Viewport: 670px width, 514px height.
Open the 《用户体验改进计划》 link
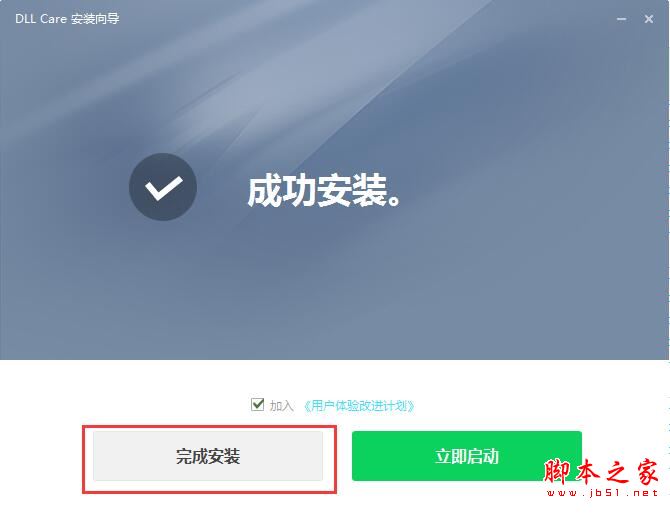click(x=359, y=405)
